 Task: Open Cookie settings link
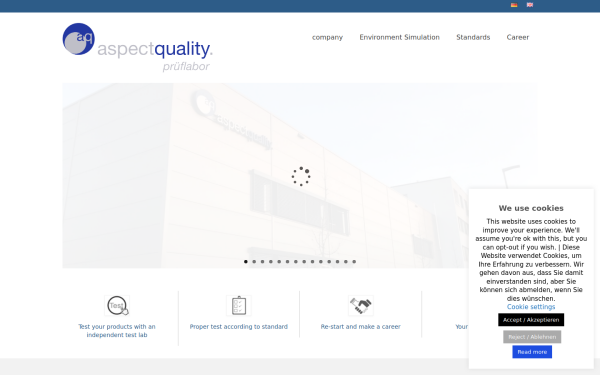point(531,307)
